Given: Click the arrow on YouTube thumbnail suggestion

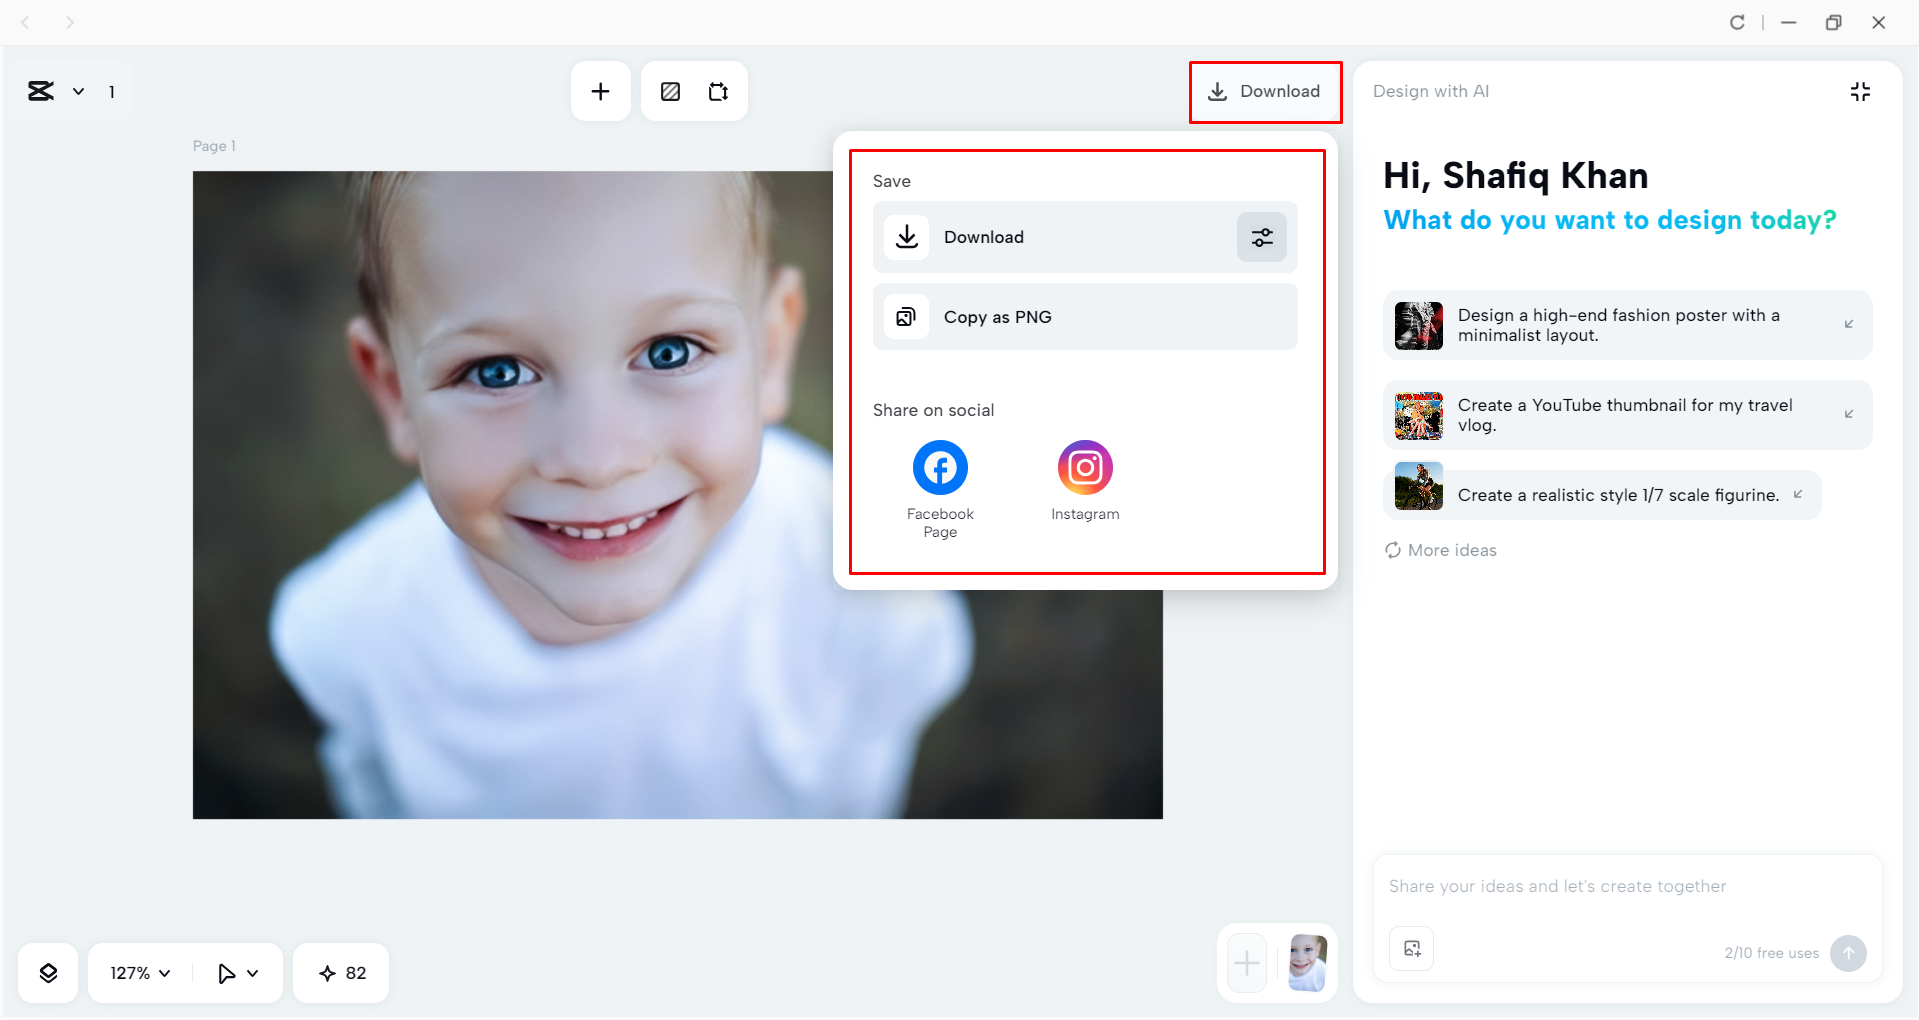Looking at the screenshot, I should (1849, 414).
